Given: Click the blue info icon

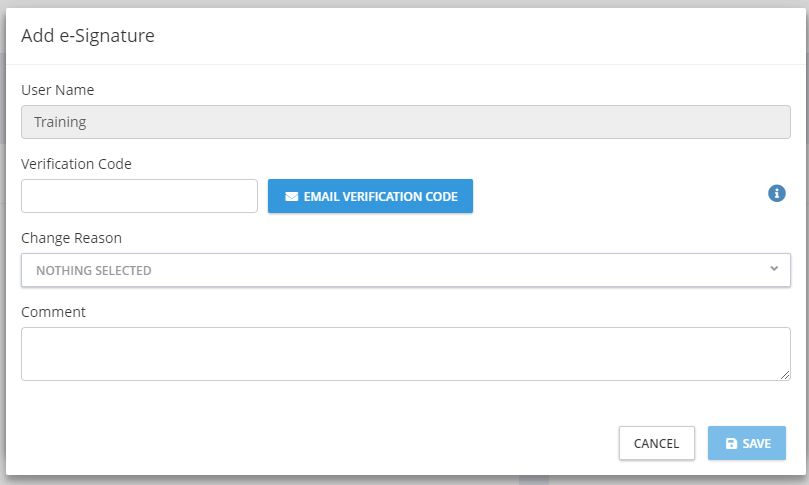Looking at the screenshot, I should click(x=776, y=193).
